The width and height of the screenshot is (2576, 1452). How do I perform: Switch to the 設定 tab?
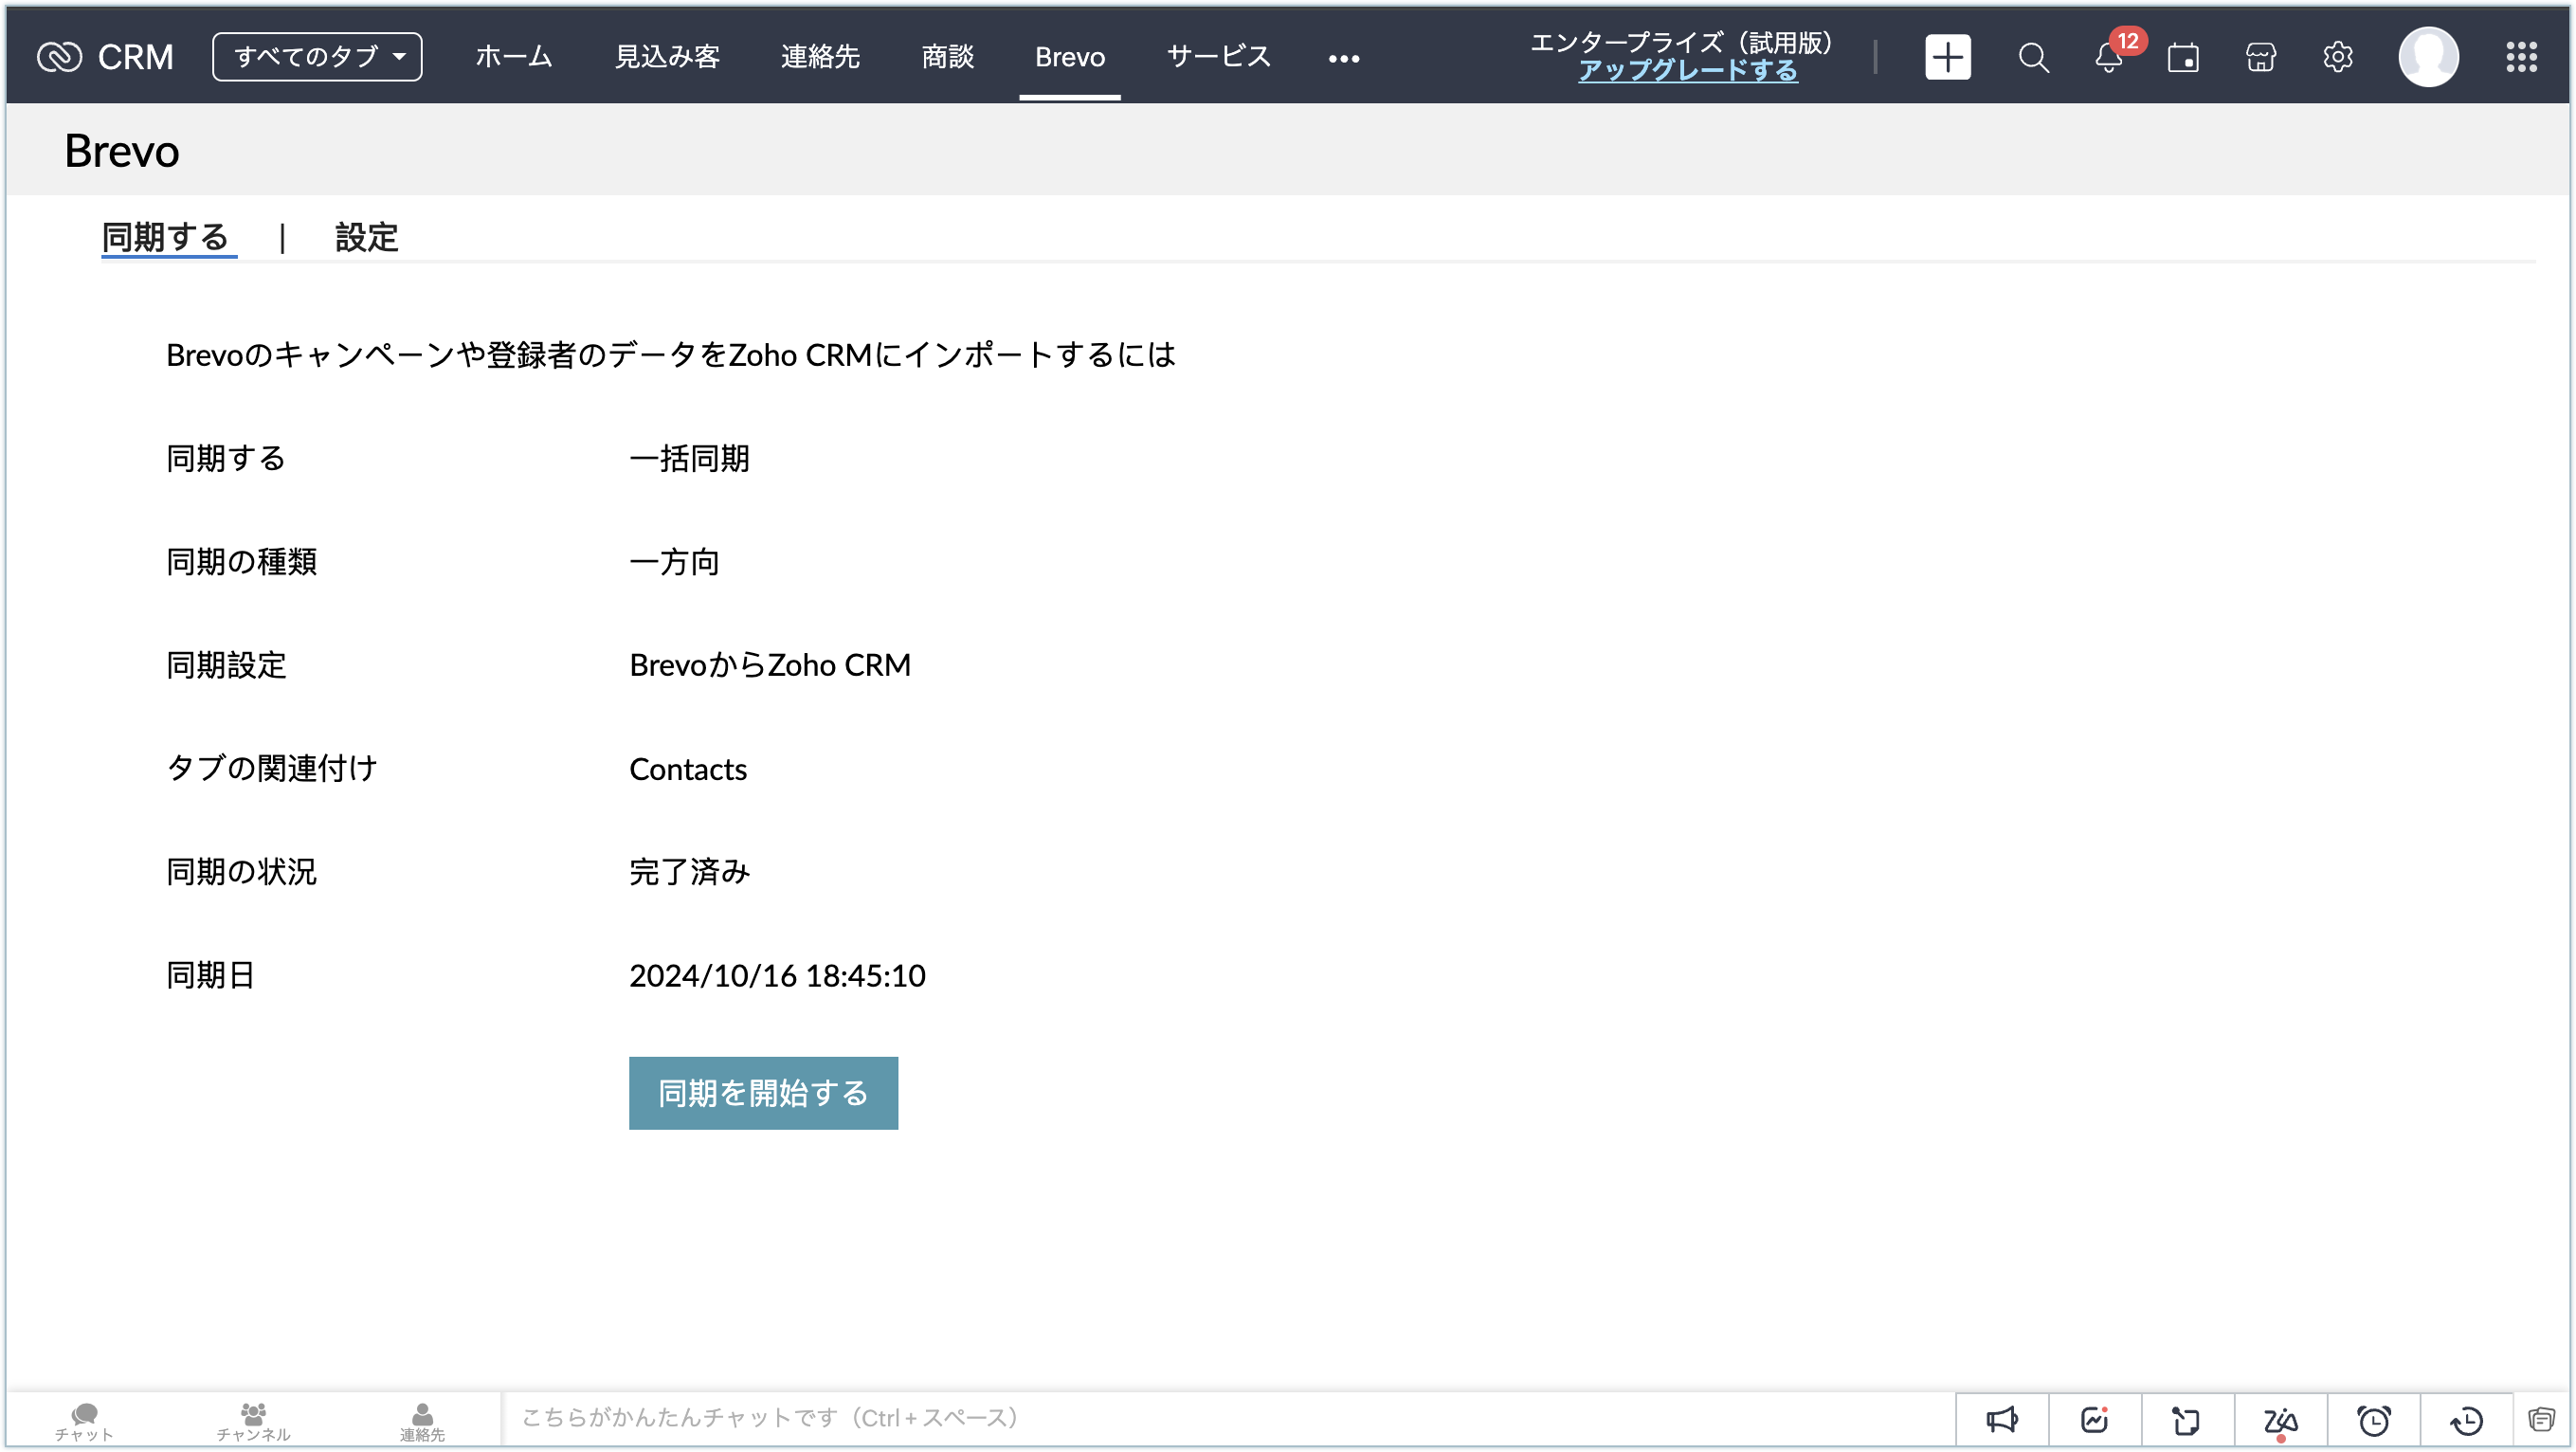pos(366,238)
